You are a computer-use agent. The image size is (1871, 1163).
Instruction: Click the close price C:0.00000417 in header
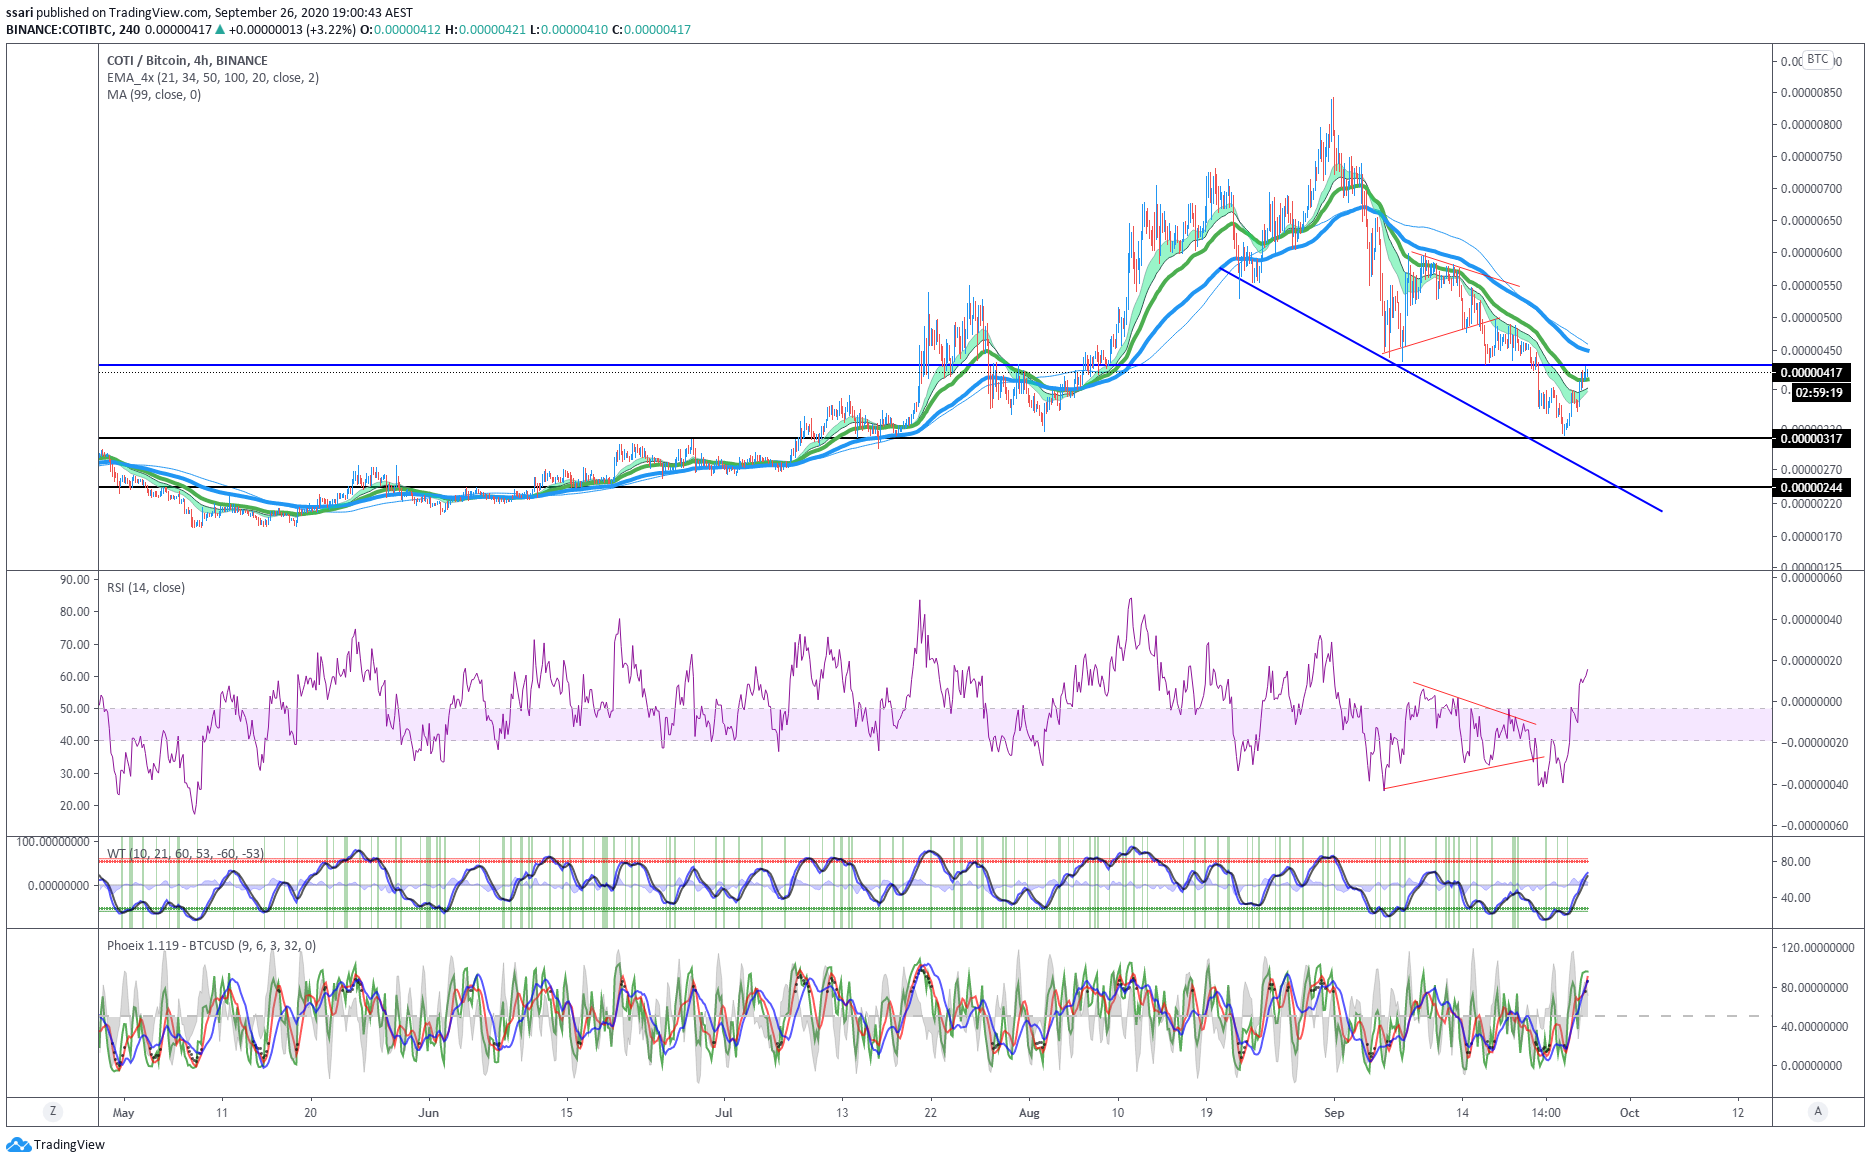tap(652, 30)
